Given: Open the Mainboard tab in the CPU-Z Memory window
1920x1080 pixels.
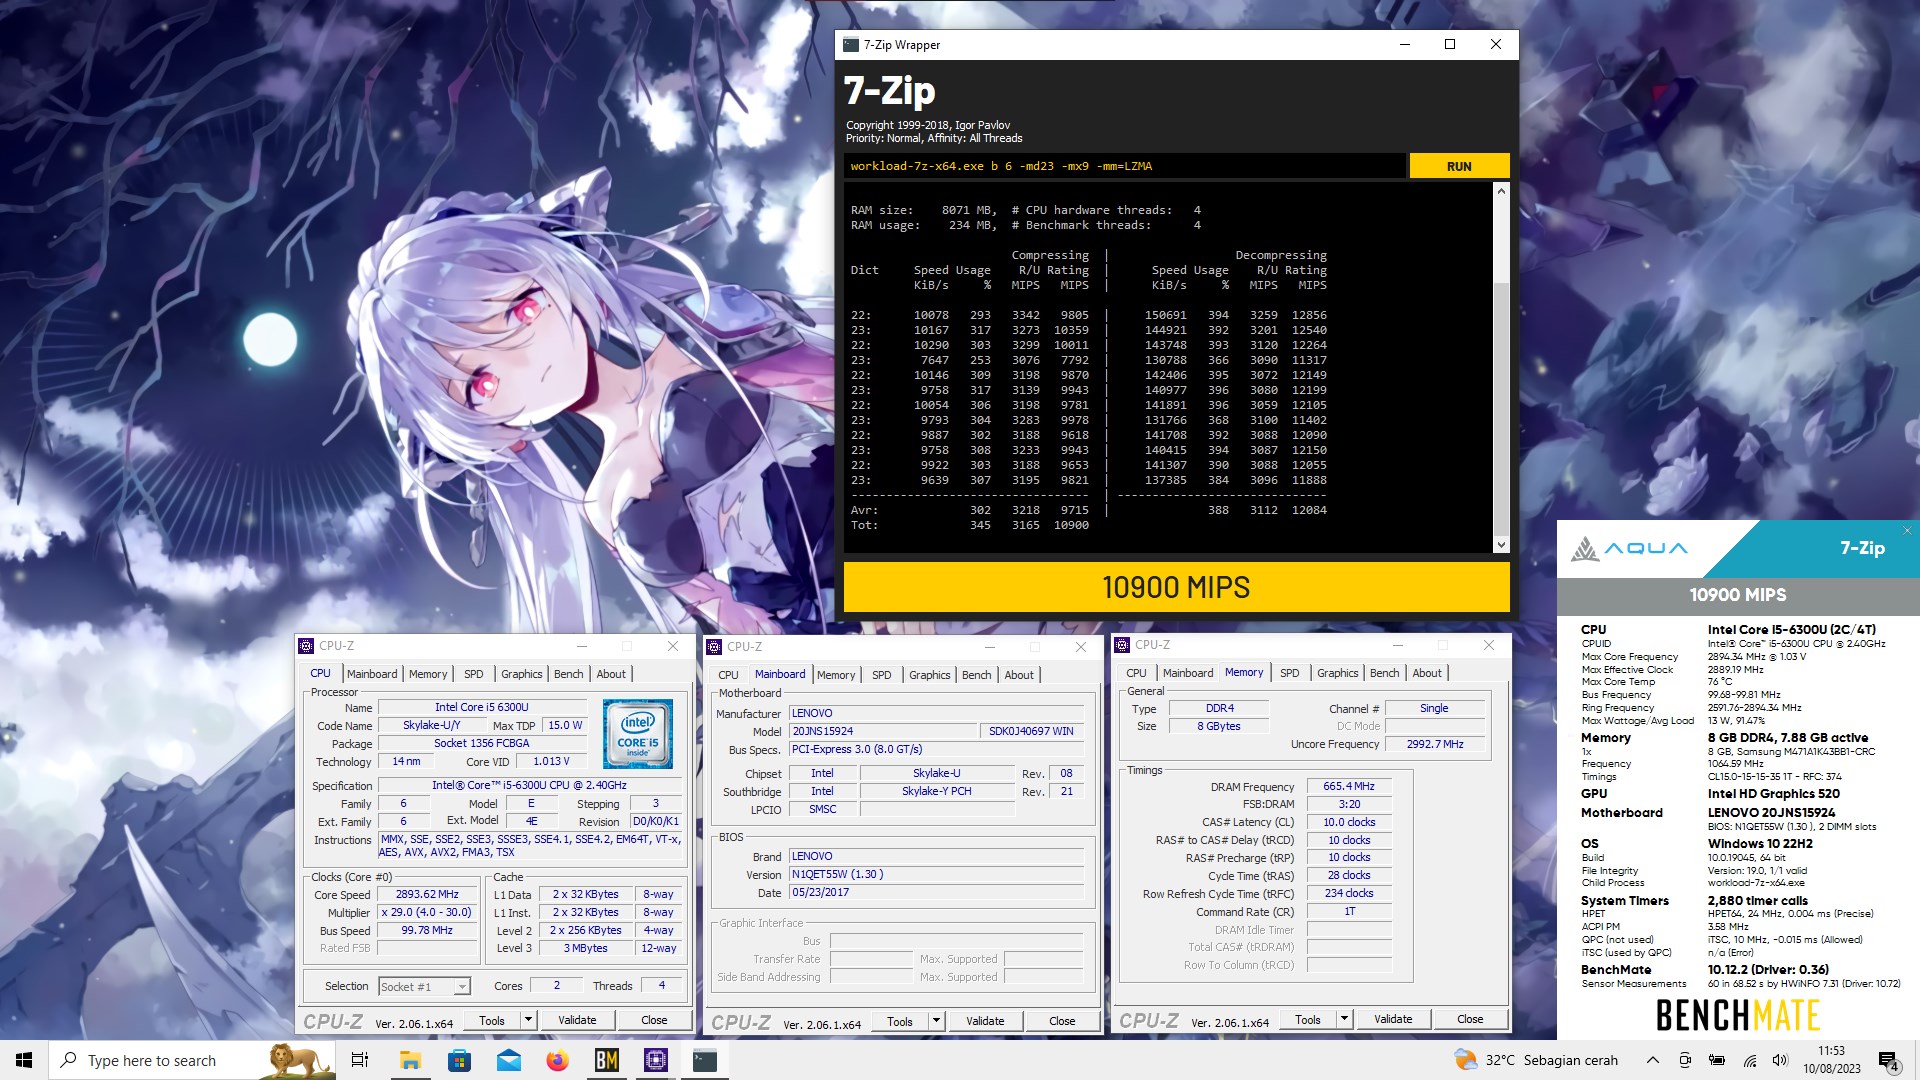Looking at the screenshot, I should (x=1188, y=673).
